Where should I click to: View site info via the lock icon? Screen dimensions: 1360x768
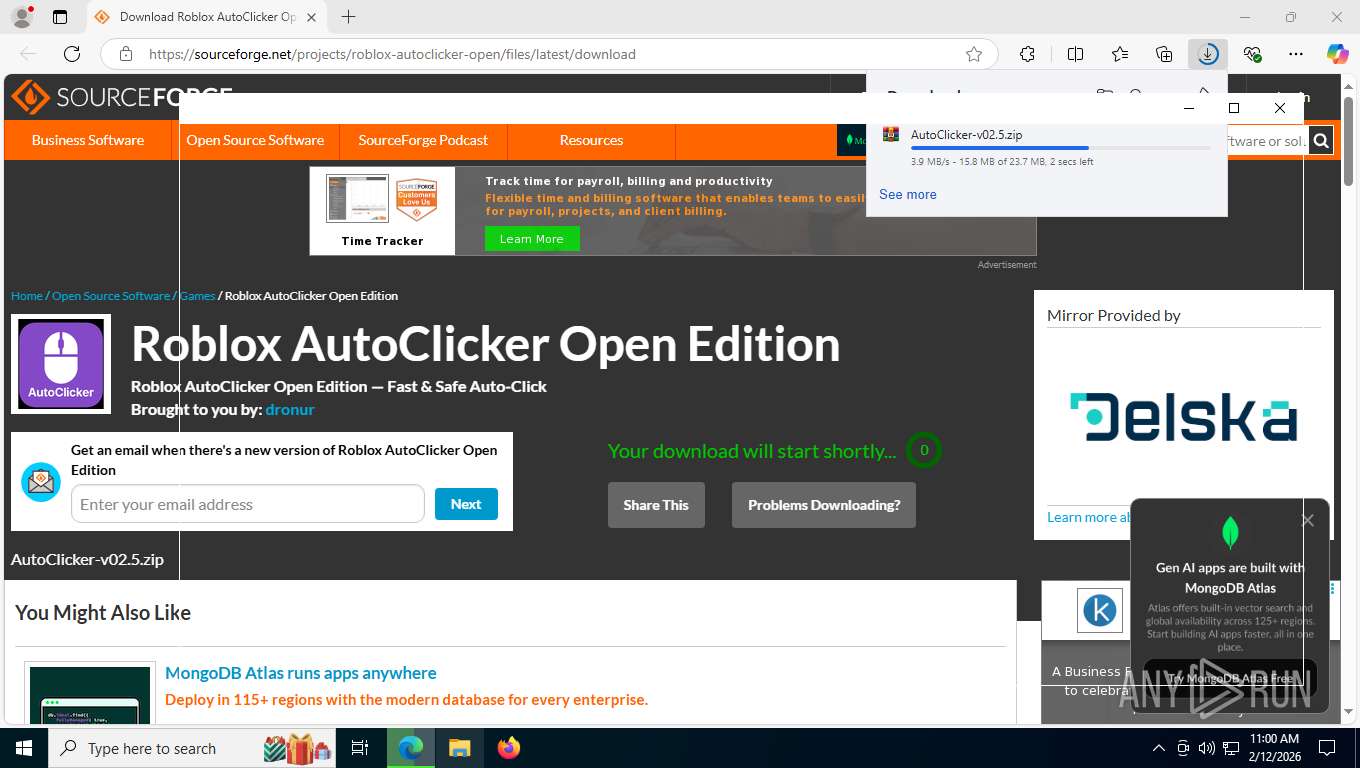click(125, 54)
